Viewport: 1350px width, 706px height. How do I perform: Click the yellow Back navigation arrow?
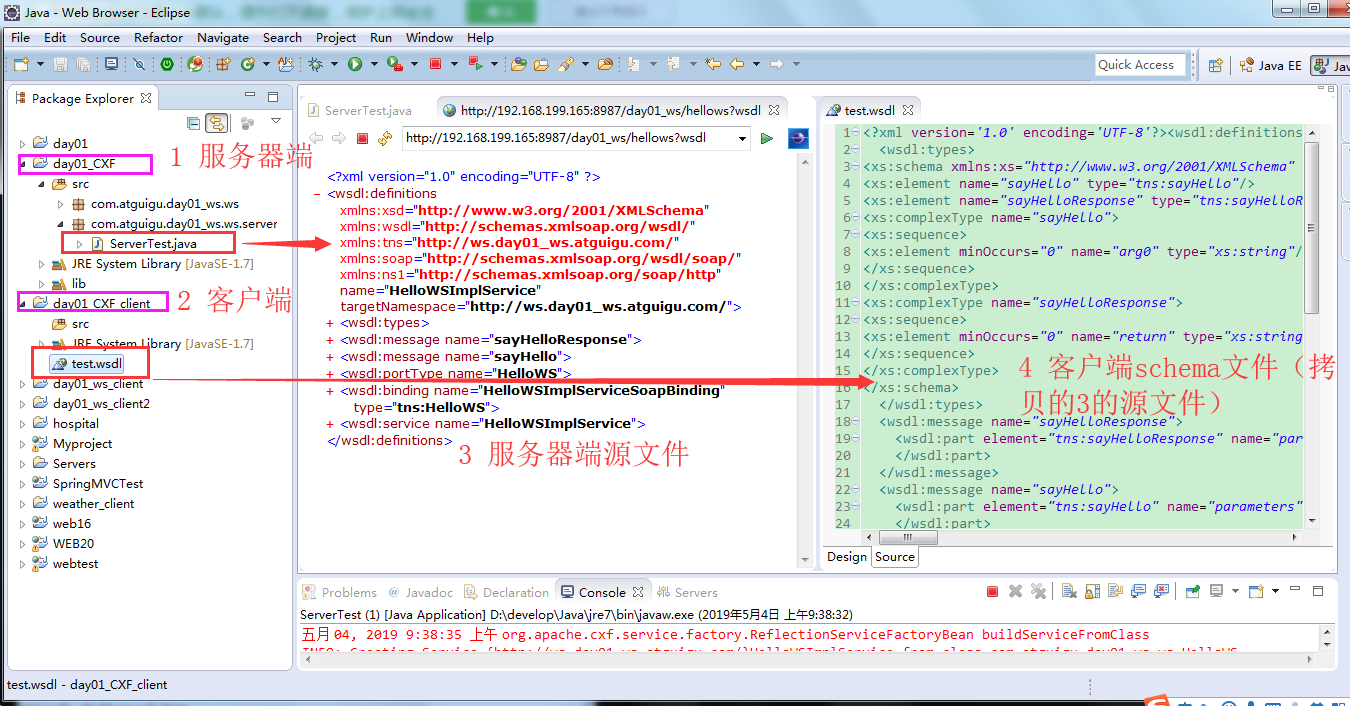coord(737,64)
